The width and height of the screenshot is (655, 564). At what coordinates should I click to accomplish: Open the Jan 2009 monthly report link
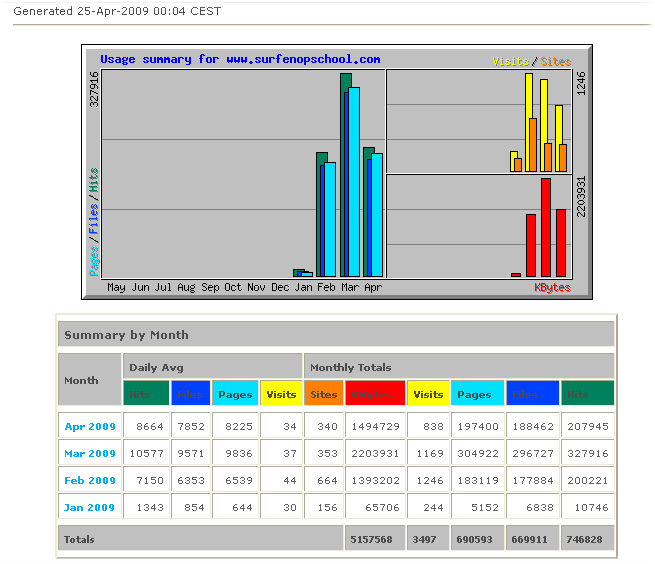pyautogui.click(x=89, y=507)
